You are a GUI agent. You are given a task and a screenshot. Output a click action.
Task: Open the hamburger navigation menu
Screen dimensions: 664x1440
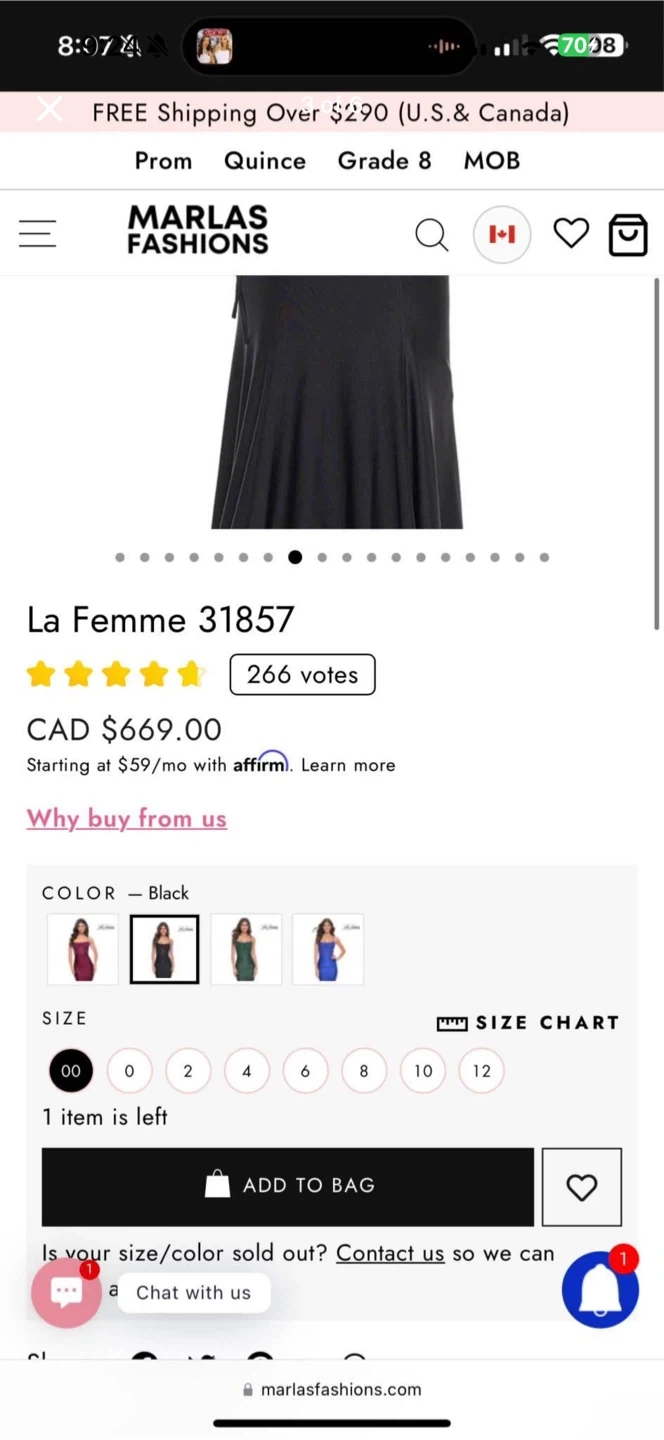(38, 234)
